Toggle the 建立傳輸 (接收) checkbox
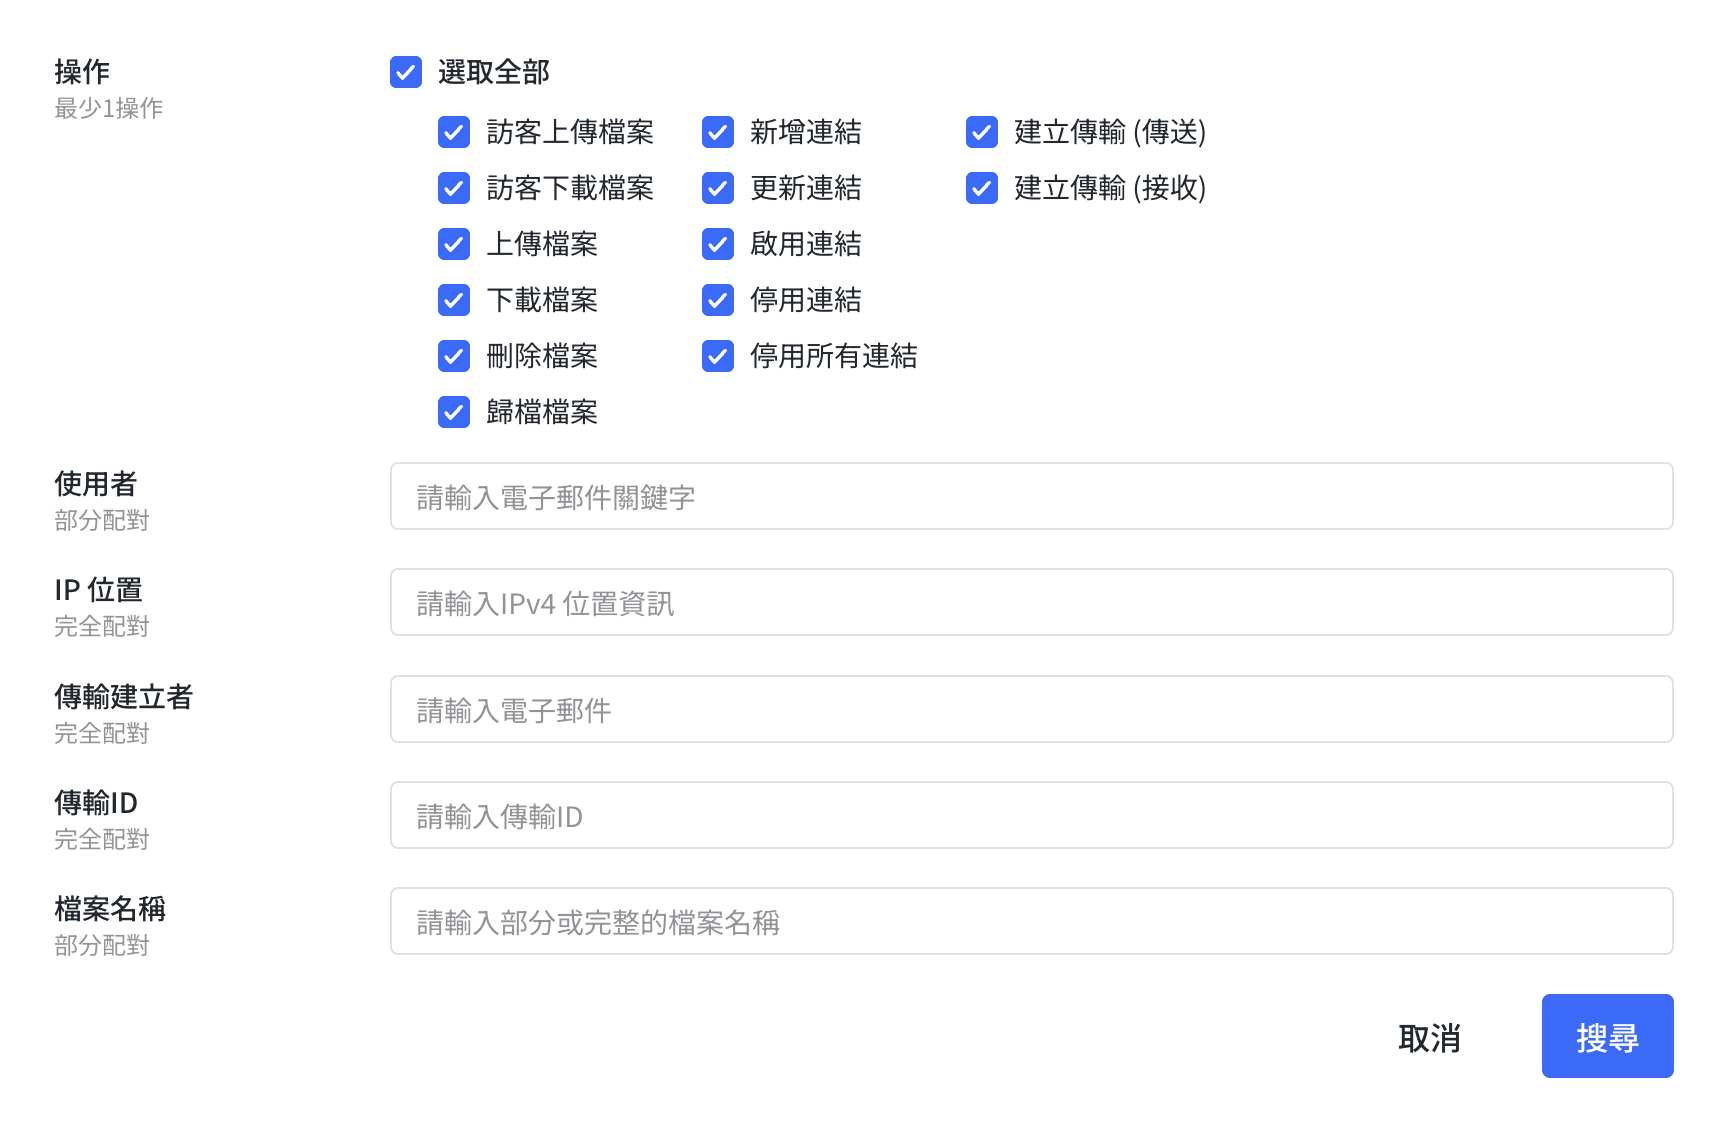 (982, 188)
